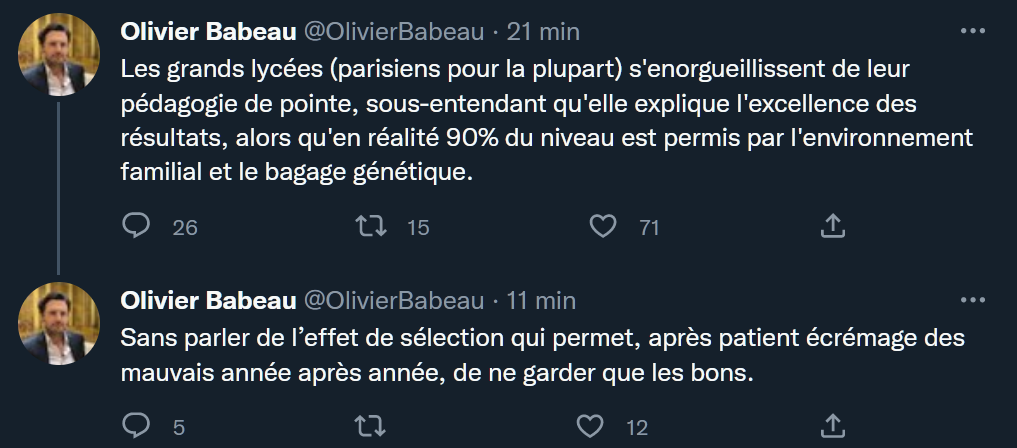Open the '11 min' timestamp link

(x=541, y=300)
